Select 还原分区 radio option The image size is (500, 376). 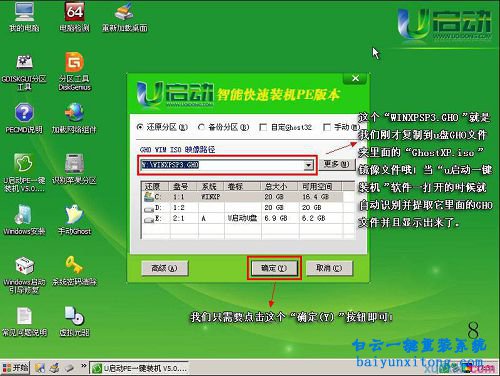click(162, 127)
